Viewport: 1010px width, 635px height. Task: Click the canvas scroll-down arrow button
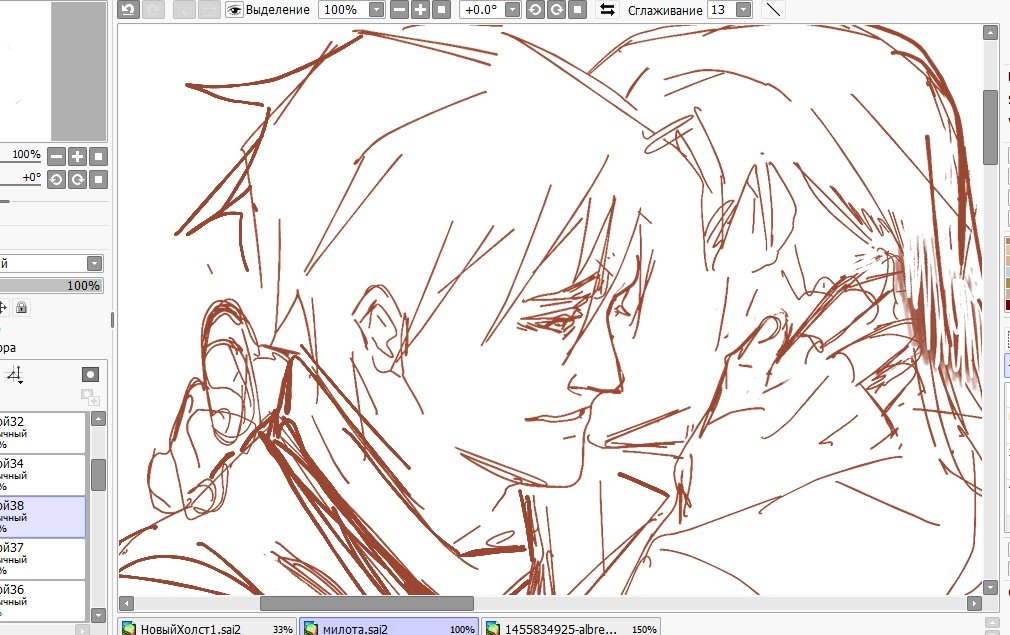point(991,587)
